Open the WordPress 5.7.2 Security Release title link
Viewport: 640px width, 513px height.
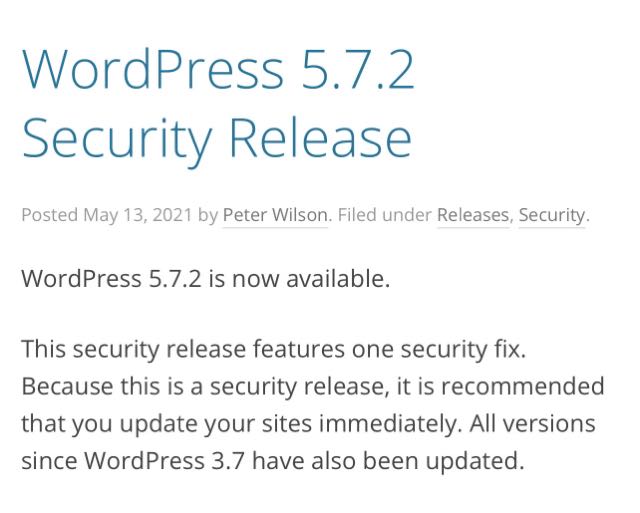point(218,103)
